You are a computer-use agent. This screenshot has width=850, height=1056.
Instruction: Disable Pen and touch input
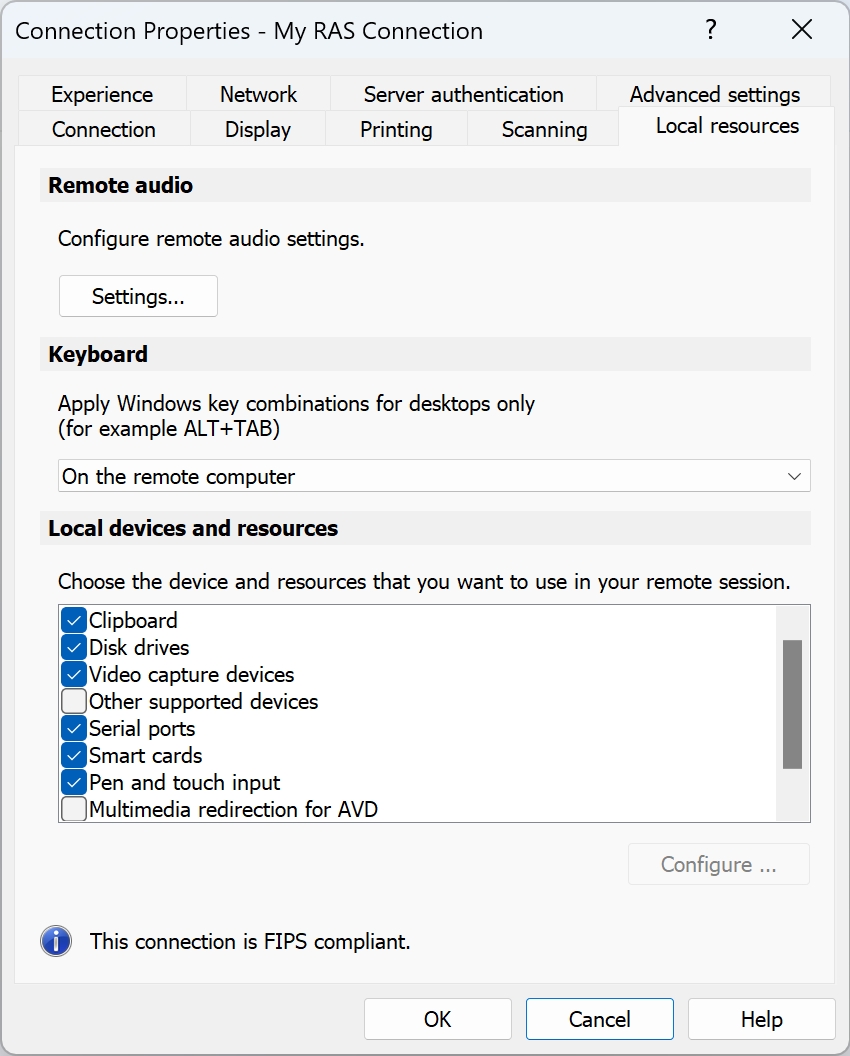click(74, 782)
